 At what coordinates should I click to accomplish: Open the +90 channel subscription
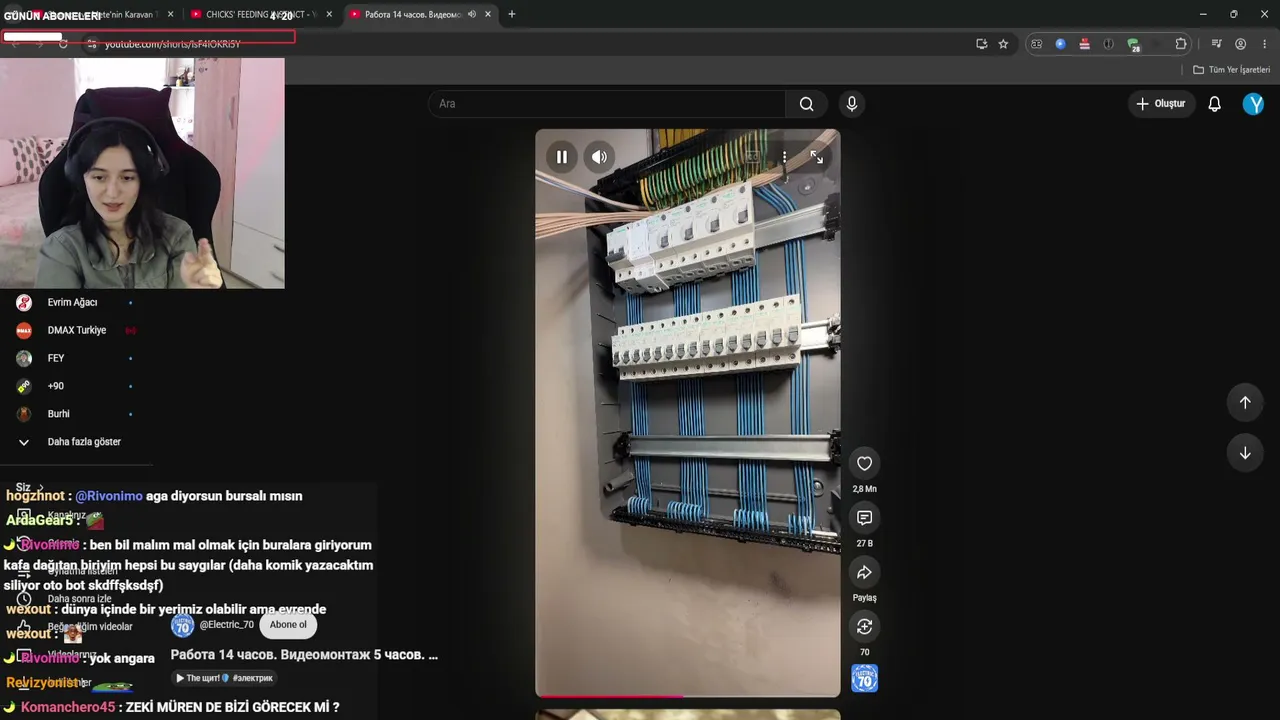[56, 386]
